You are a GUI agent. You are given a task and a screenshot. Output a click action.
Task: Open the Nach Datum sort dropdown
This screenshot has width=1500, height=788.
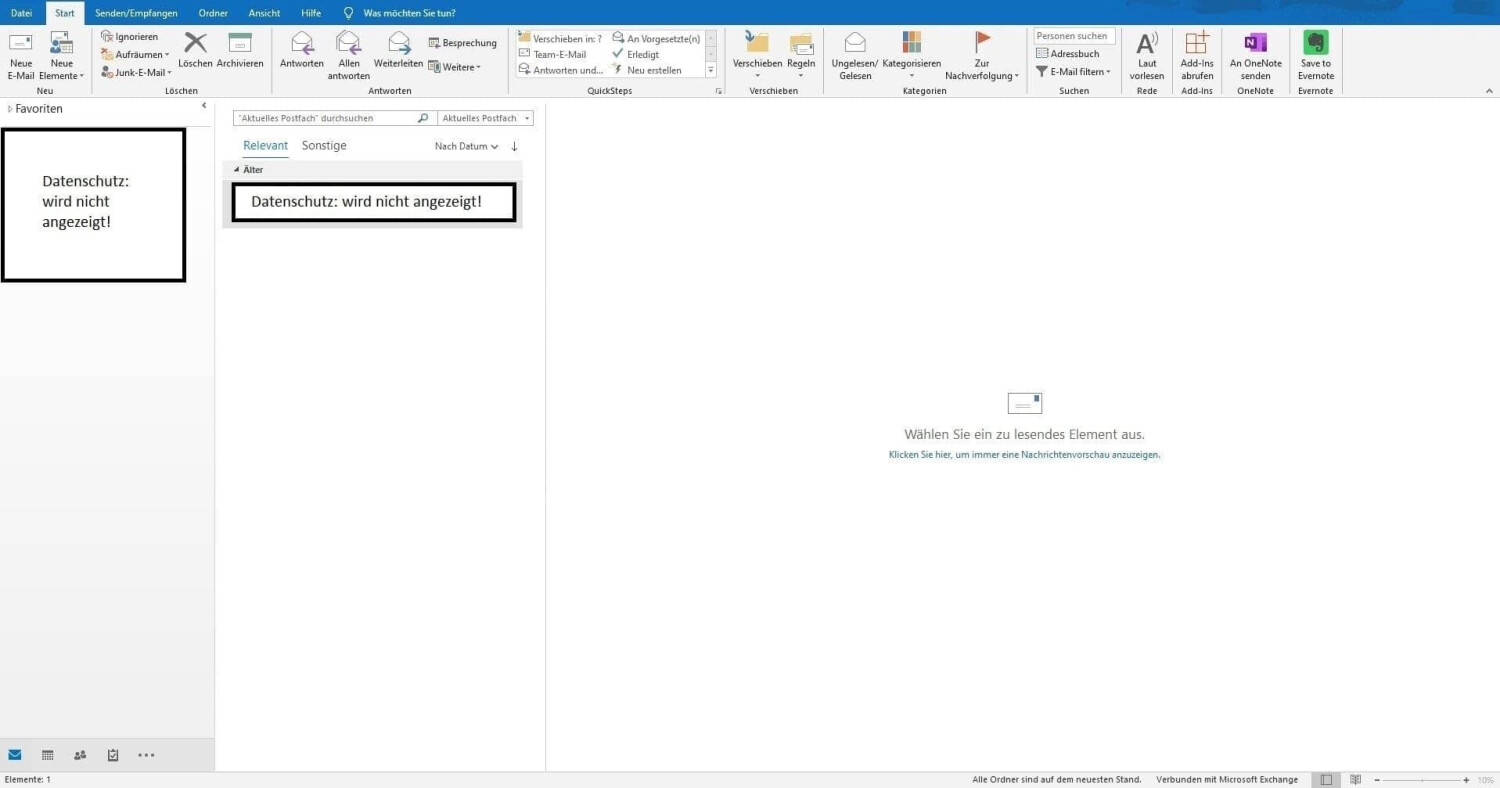click(466, 146)
